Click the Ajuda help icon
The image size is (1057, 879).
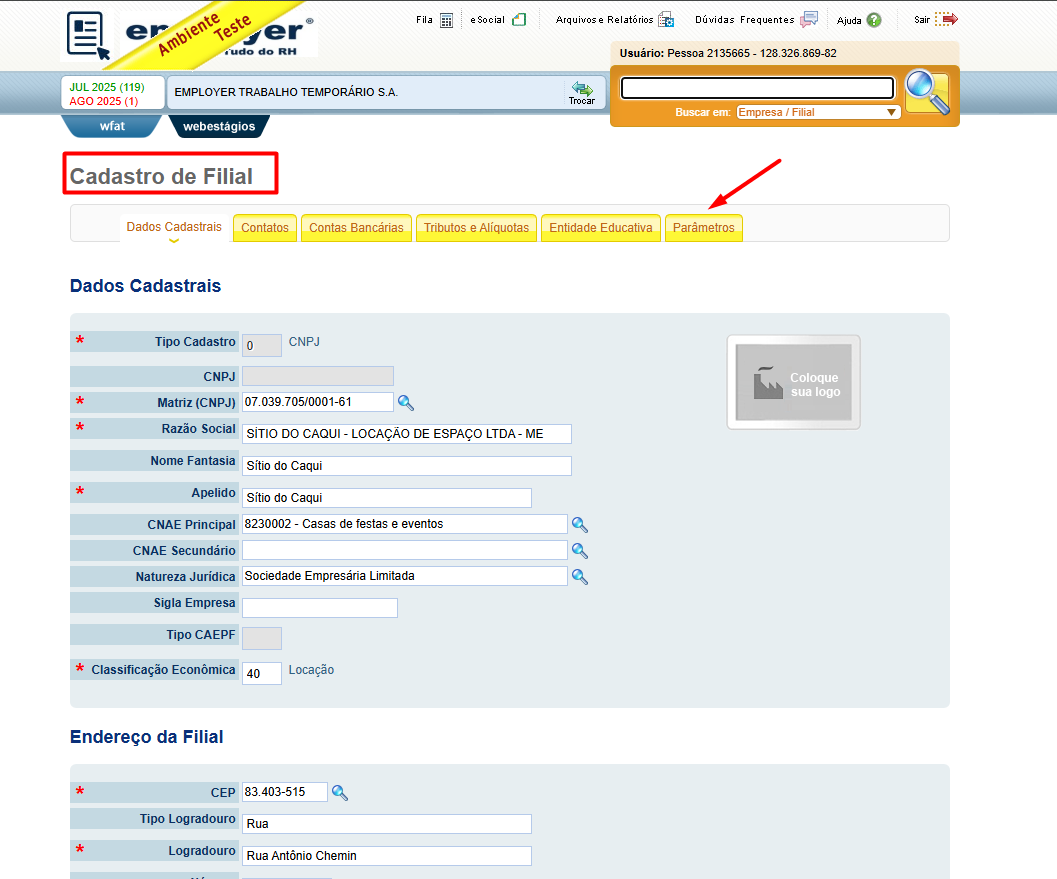tap(874, 20)
